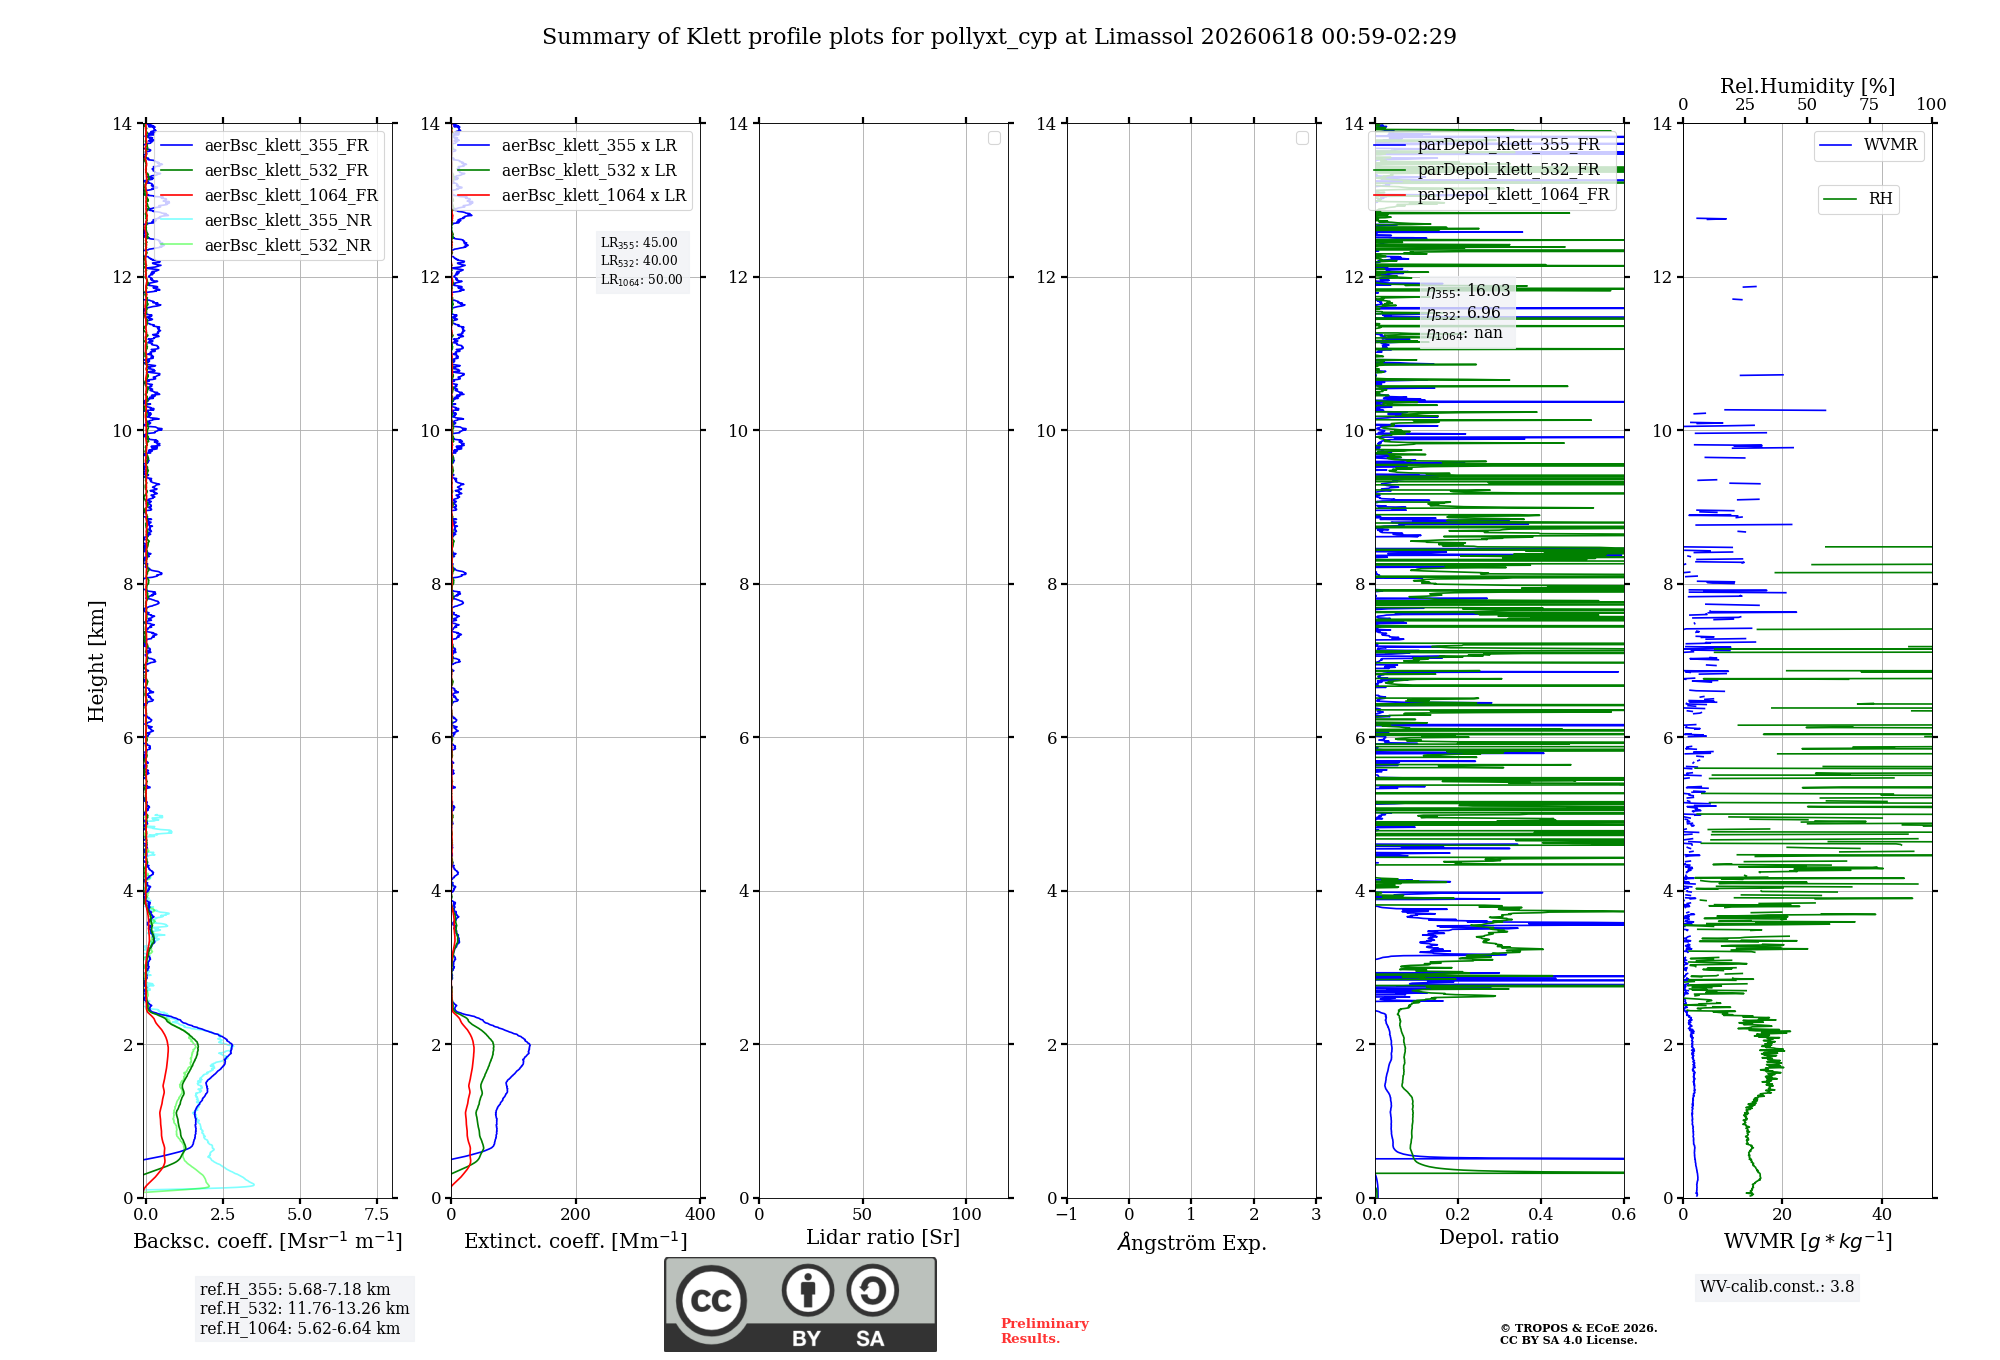The width and height of the screenshot is (2000, 1360).
Task: Click the Creative Commons CC logo
Action: [x=711, y=1300]
